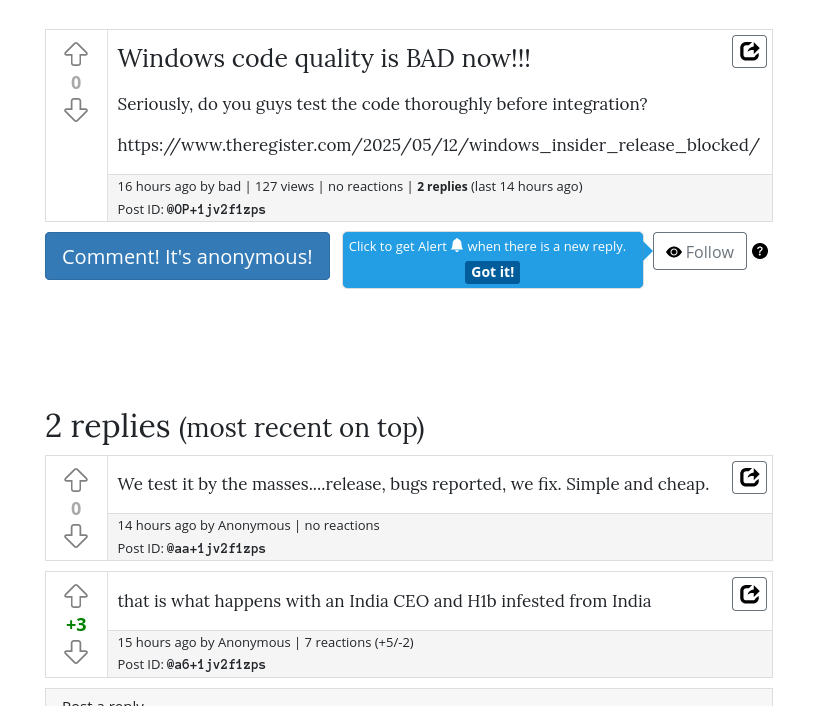Upvote the 'test it by the masses' reply
The image size is (819, 706).
click(76, 480)
